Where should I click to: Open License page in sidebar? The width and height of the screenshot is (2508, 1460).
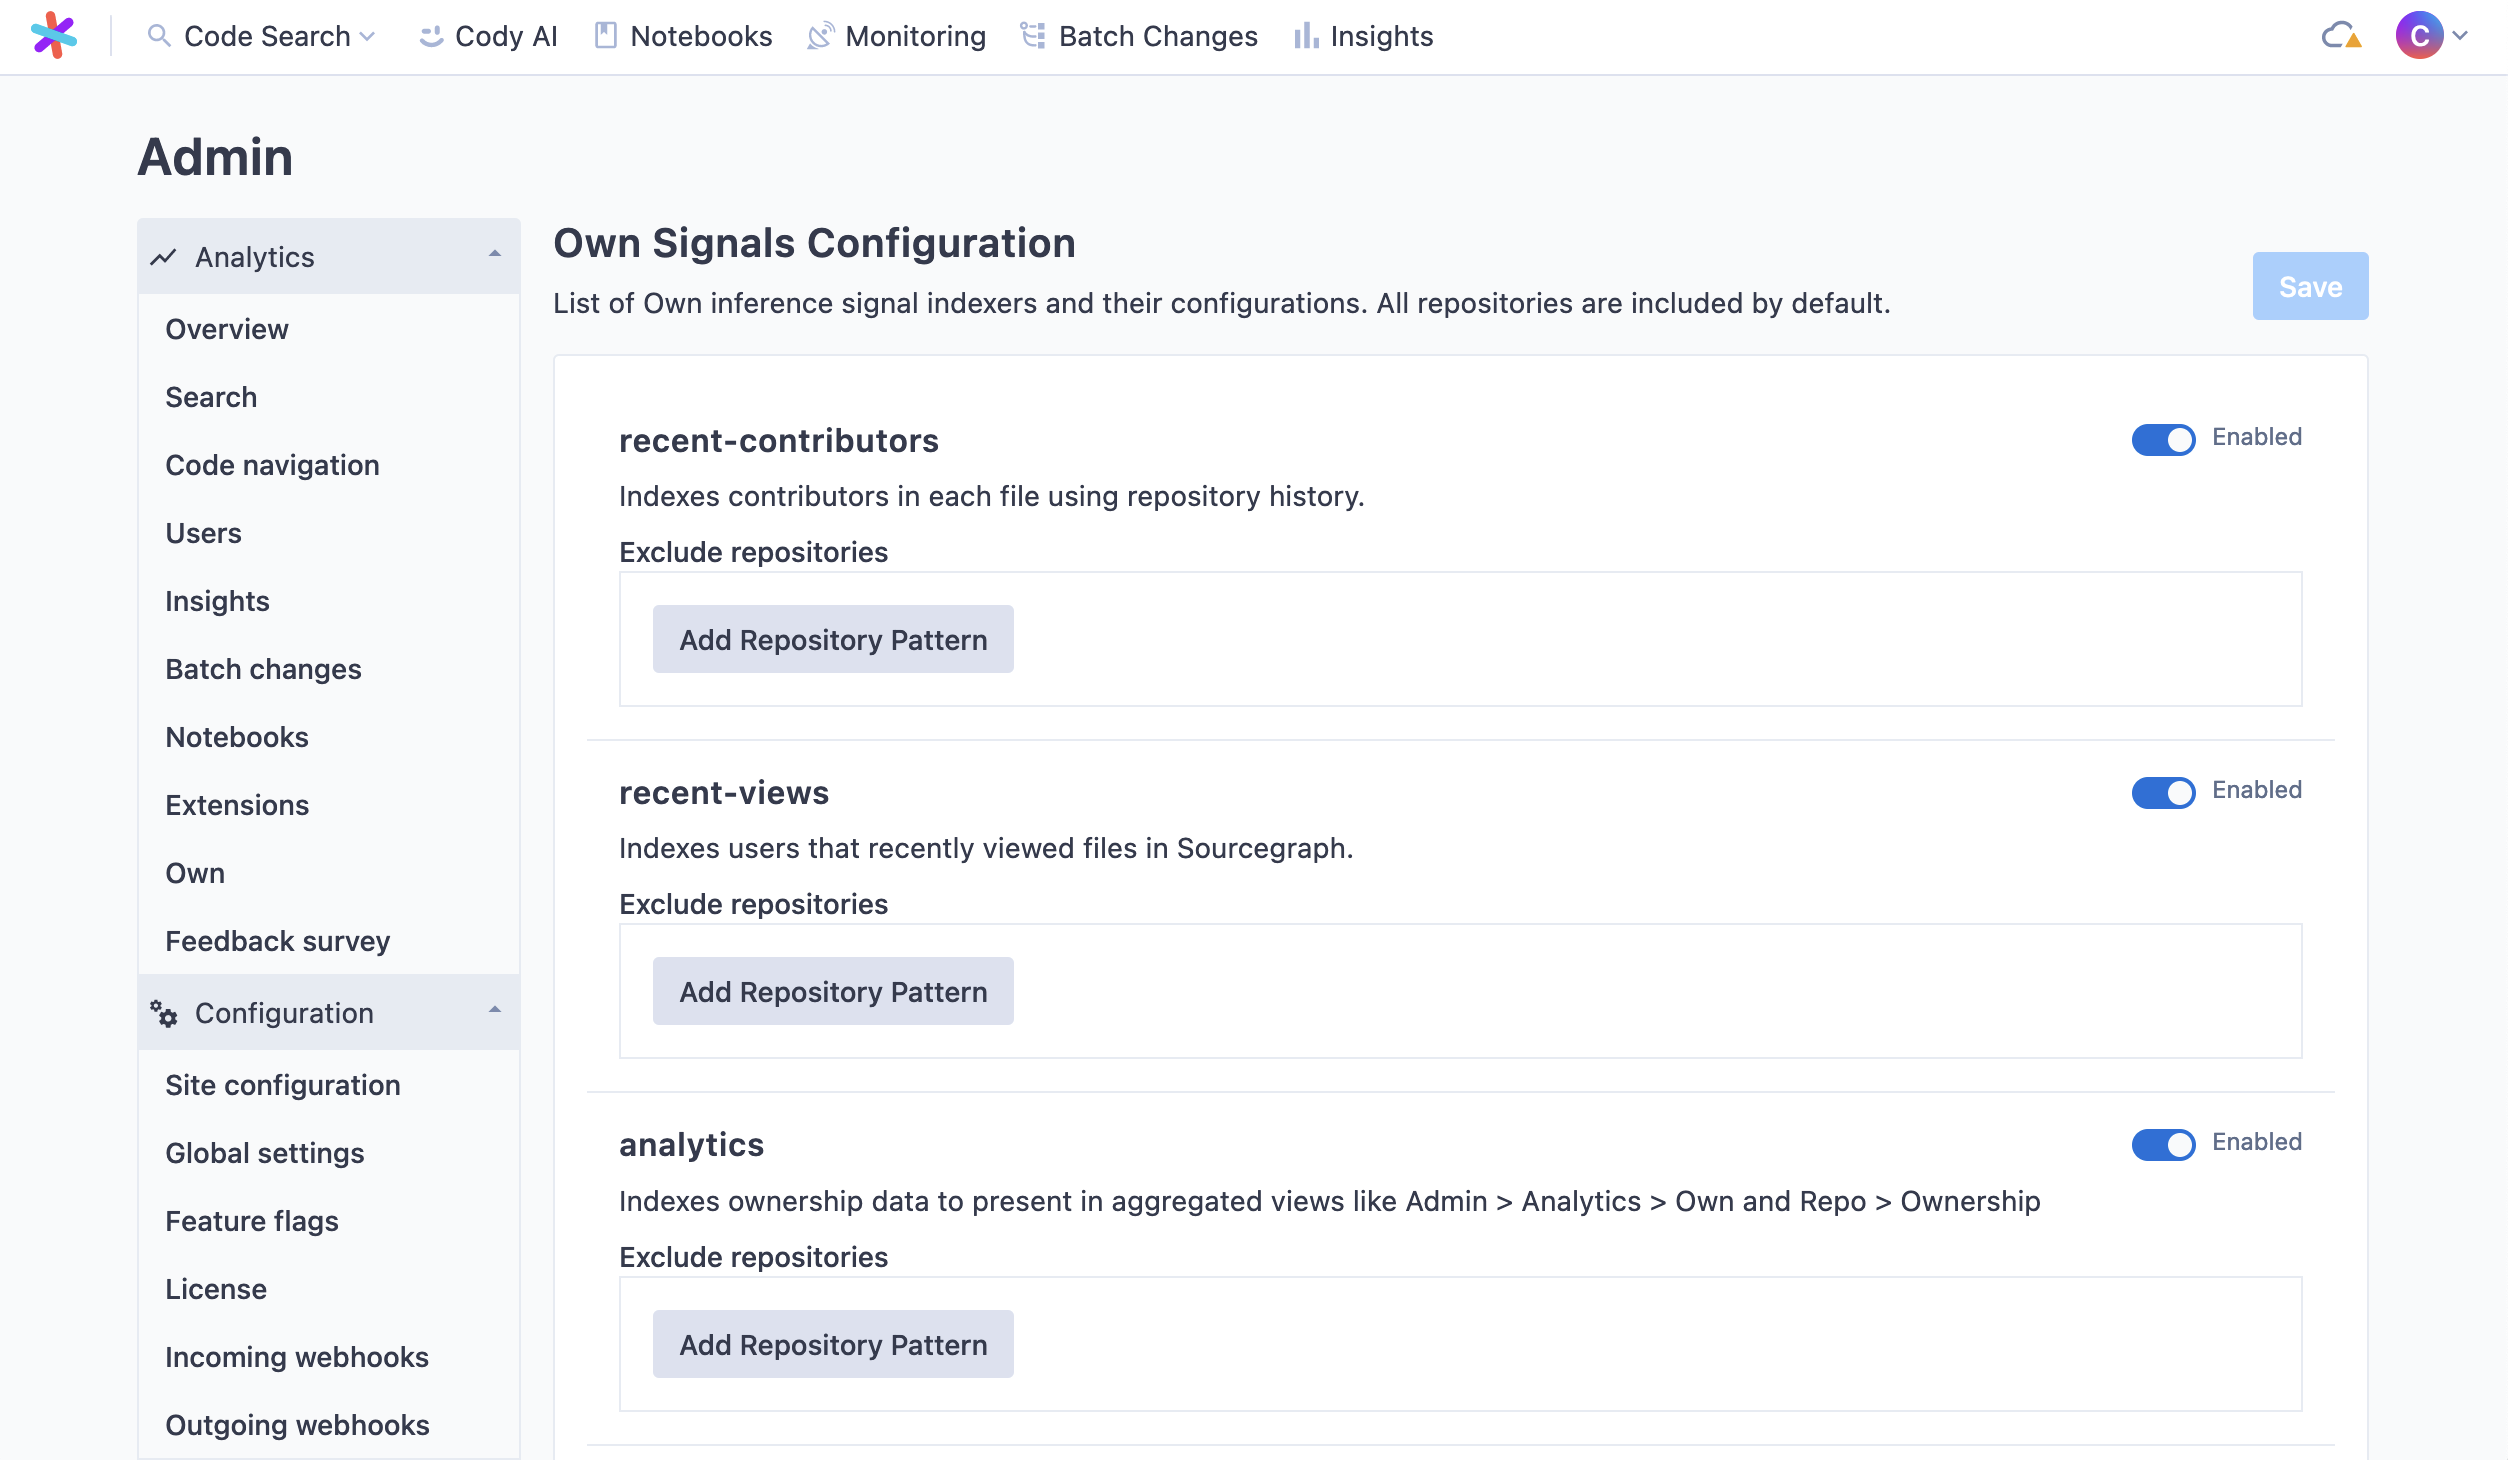[328, 1289]
